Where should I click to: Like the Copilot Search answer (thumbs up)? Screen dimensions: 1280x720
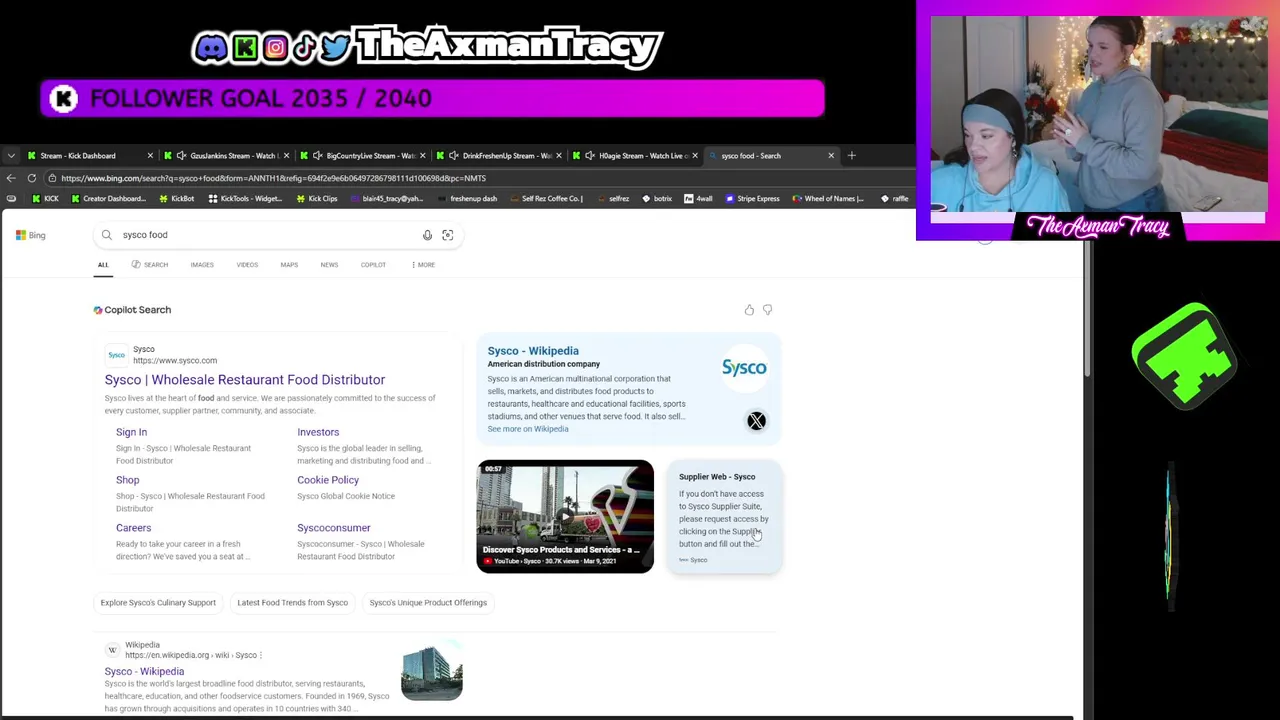pyautogui.click(x=749, y=310)
